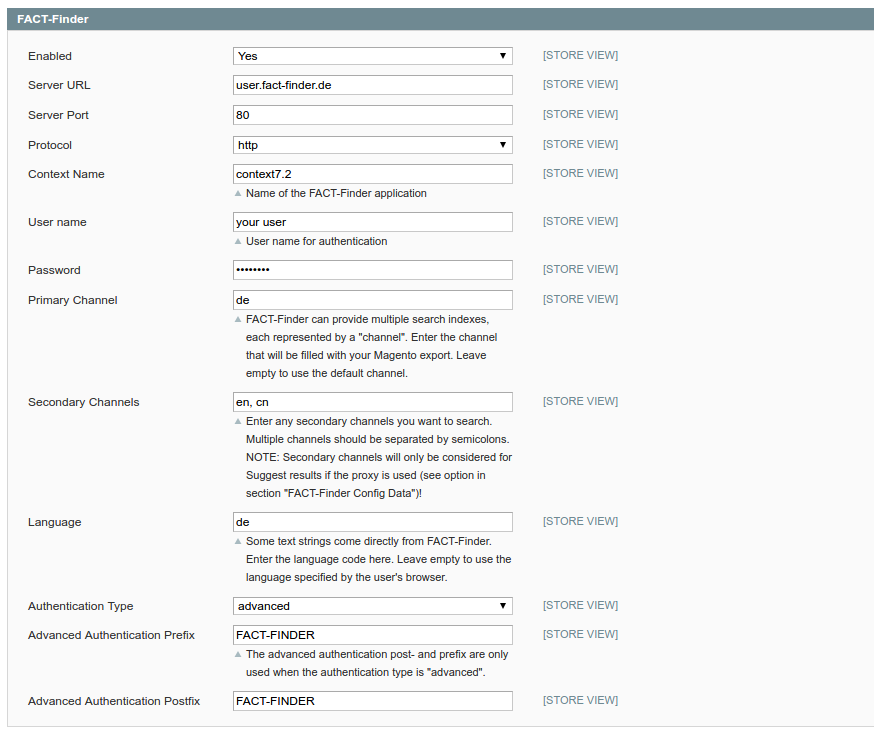This screenshot has width=874, height=732.
Task: Click the Secondary Channels field
Action: pyautogui.click(x=371, y=401)
